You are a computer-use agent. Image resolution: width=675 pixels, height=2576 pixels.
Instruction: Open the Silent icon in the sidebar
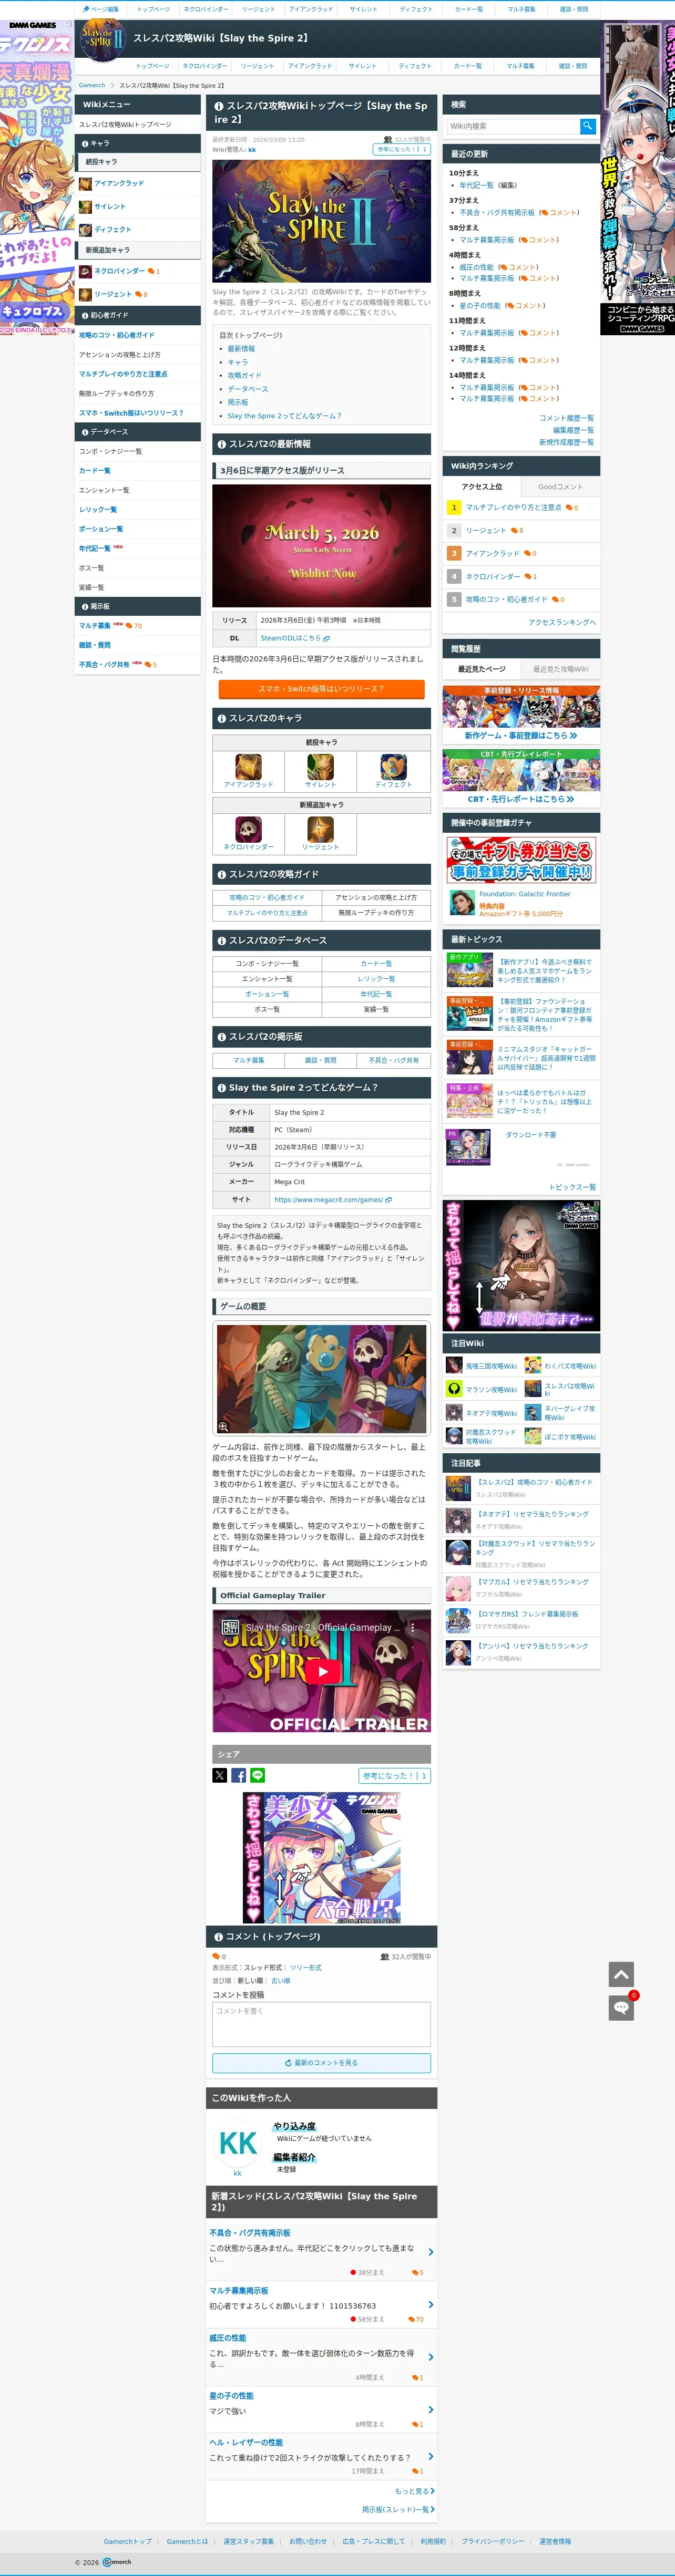pos(85,207)
